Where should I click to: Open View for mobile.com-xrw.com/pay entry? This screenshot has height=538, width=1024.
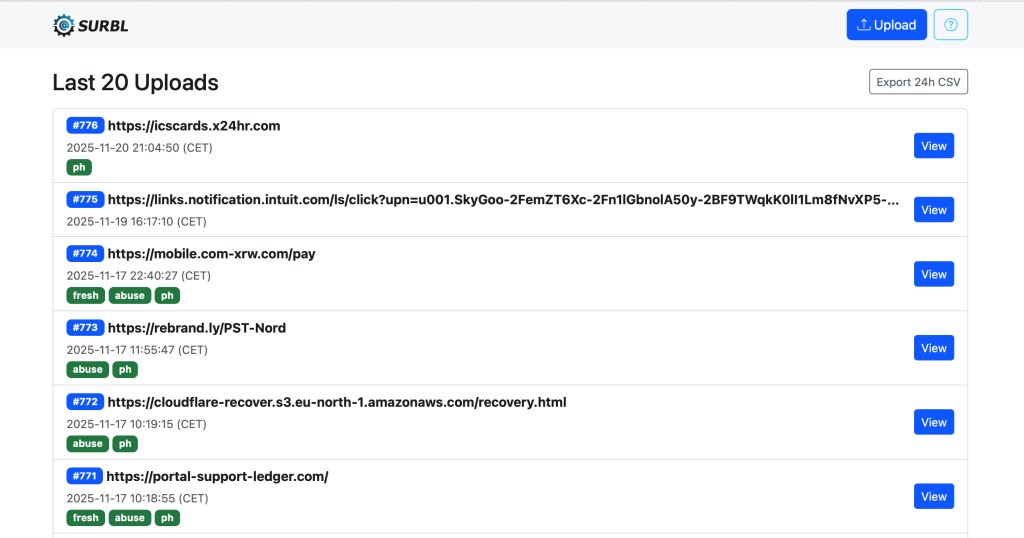[x=933, y=274]
